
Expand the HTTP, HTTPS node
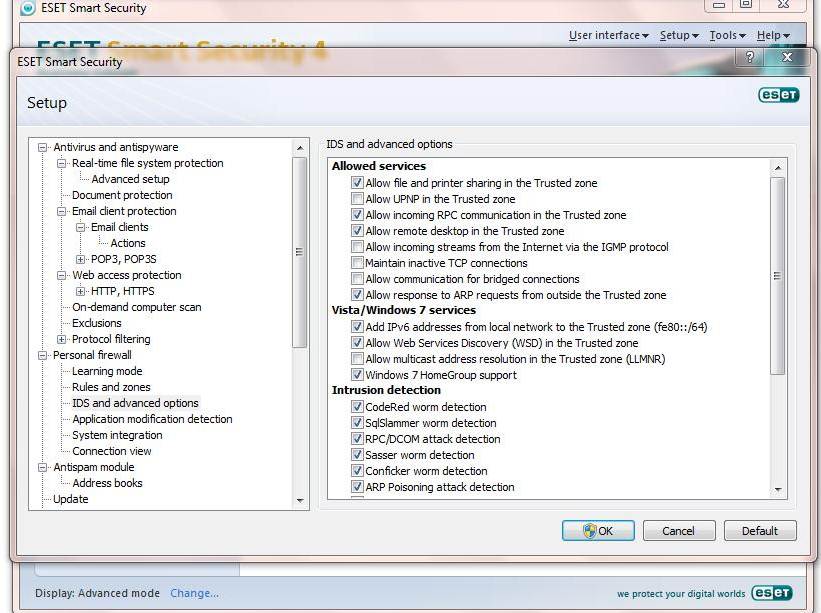(x=81, y=292)
